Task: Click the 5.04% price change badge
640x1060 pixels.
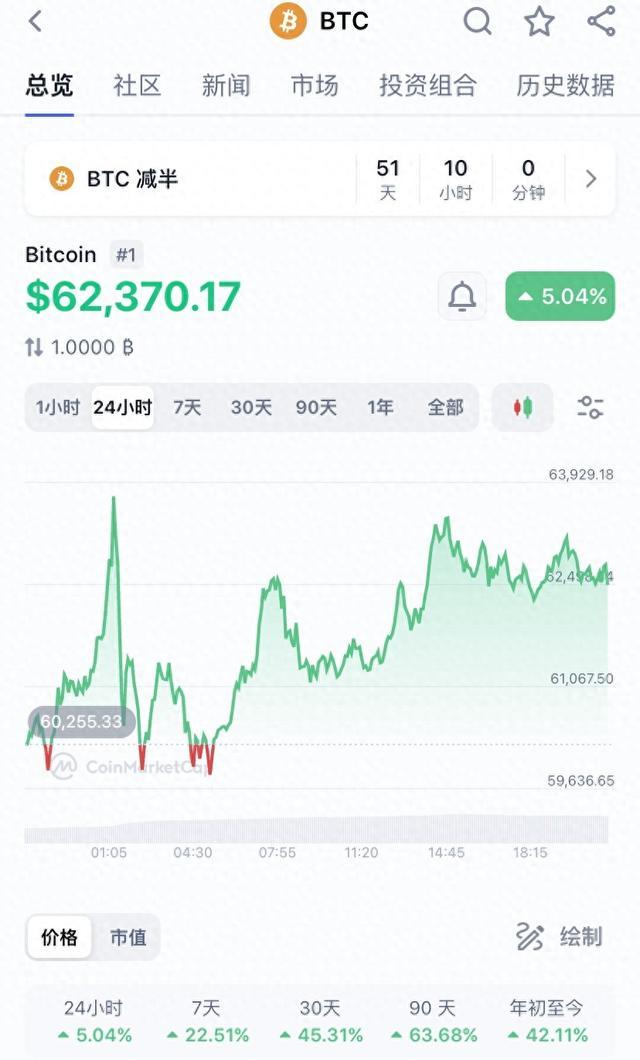Action: [560, 296]
